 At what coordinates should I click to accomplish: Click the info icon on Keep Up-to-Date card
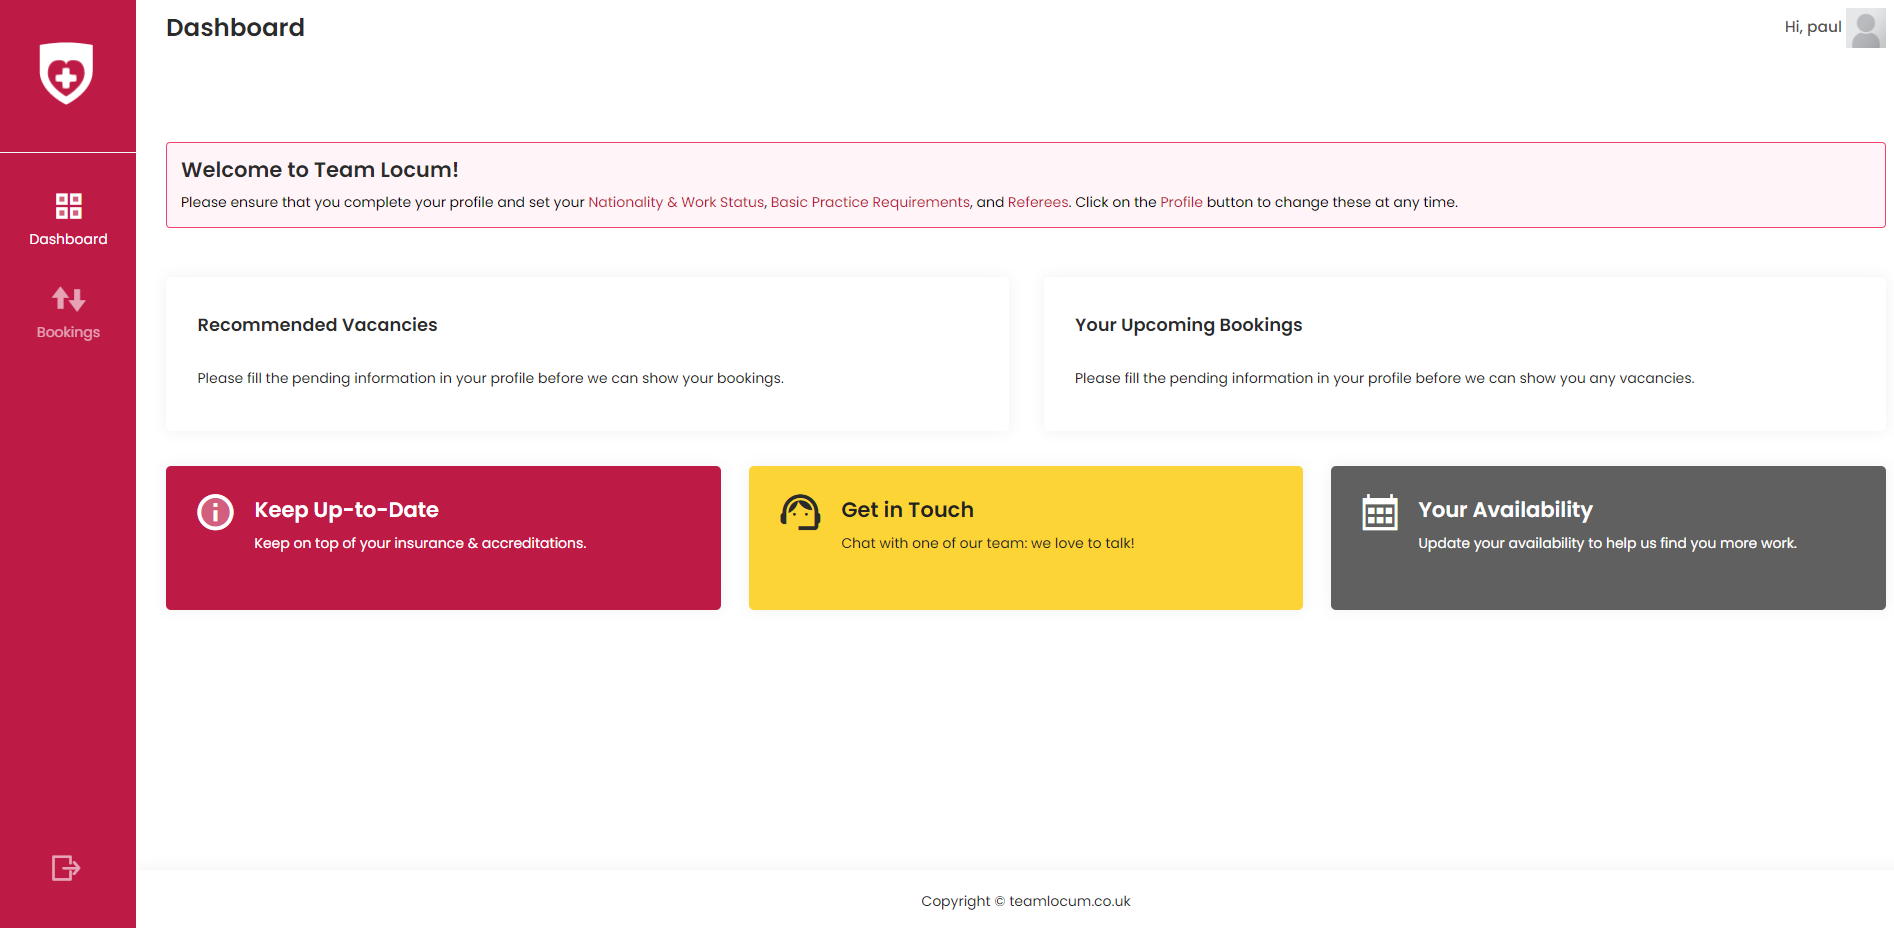(215, 512)
